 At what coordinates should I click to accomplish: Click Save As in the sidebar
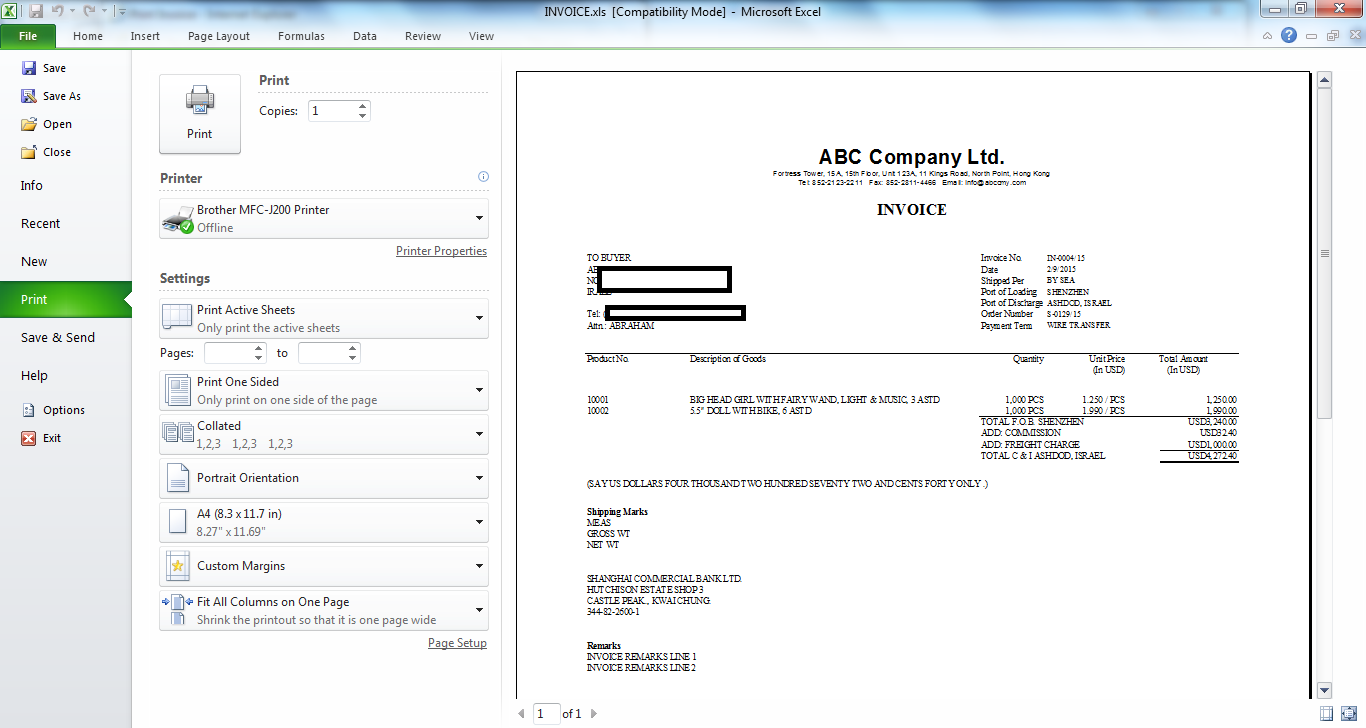pyautogui.click(x=51, y=96)
